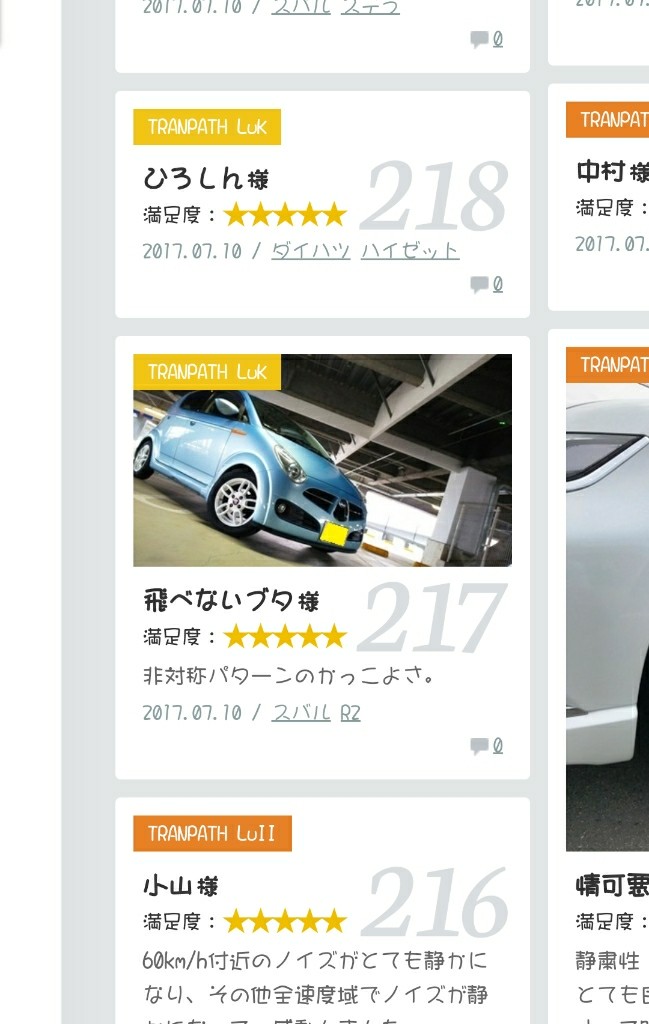This screenshot has width=649, height=1024.
Task: Open the R2 model link
Action: click(x=351, y=712)
